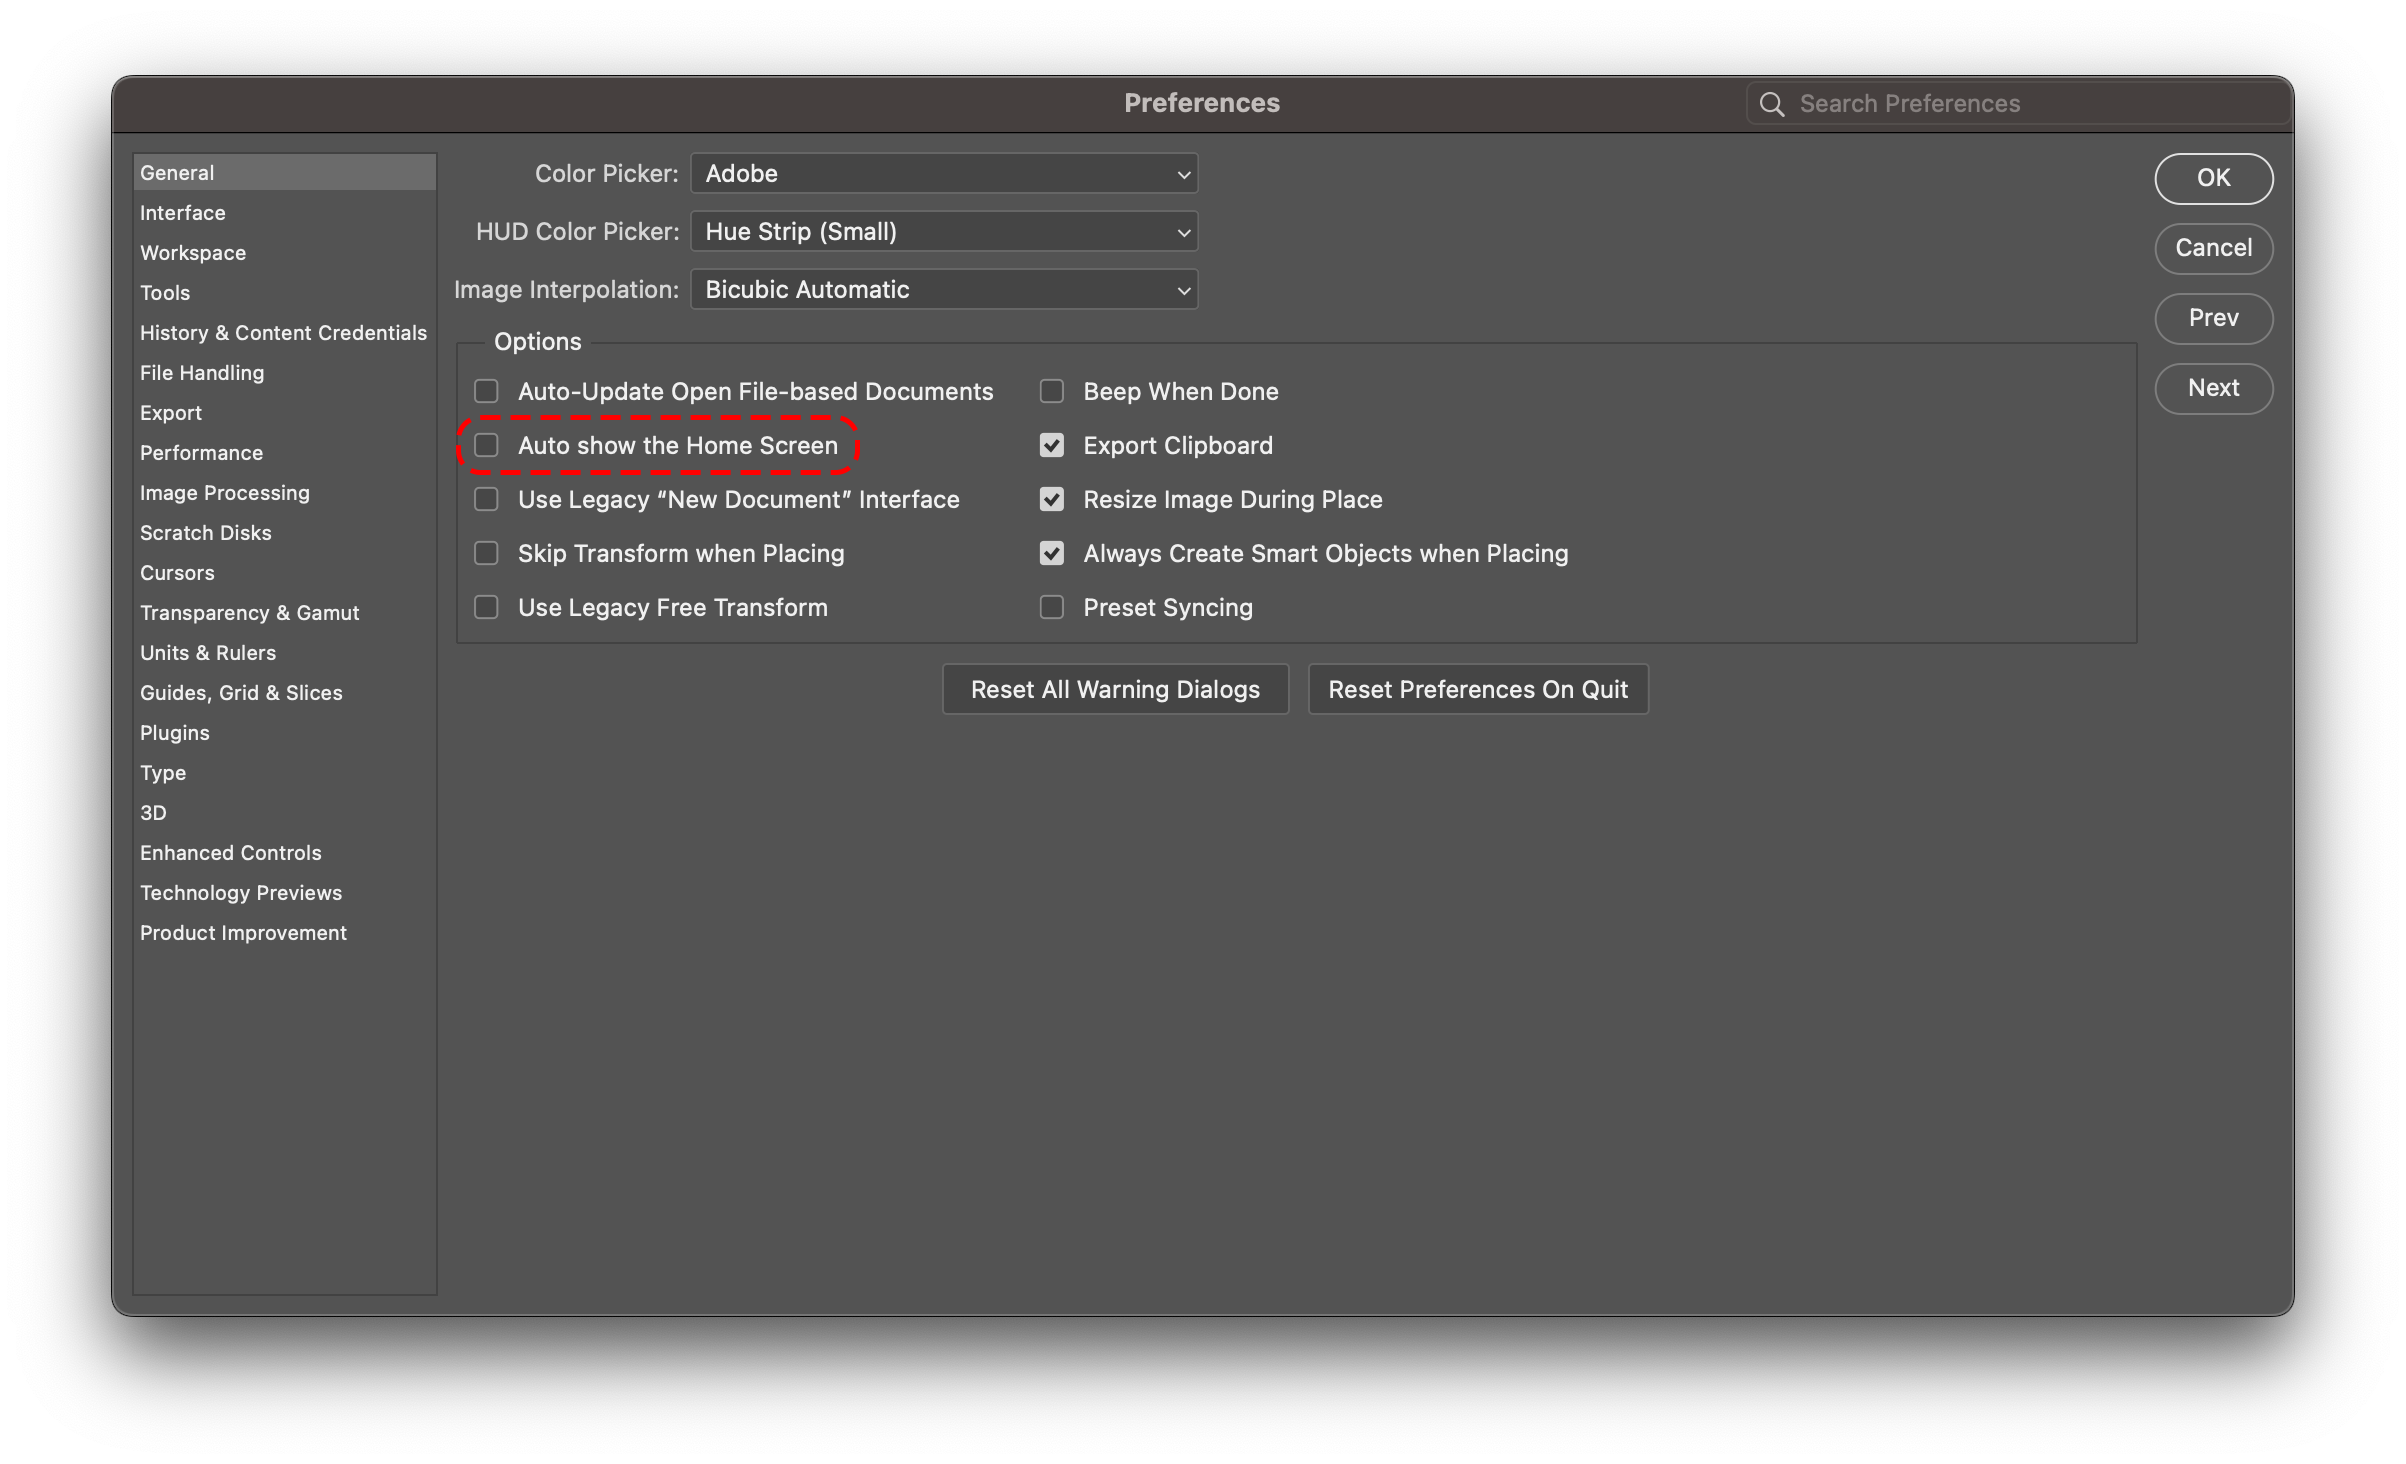
Task: Open Image Interpolation dropdown
Action: pos(943,289)
